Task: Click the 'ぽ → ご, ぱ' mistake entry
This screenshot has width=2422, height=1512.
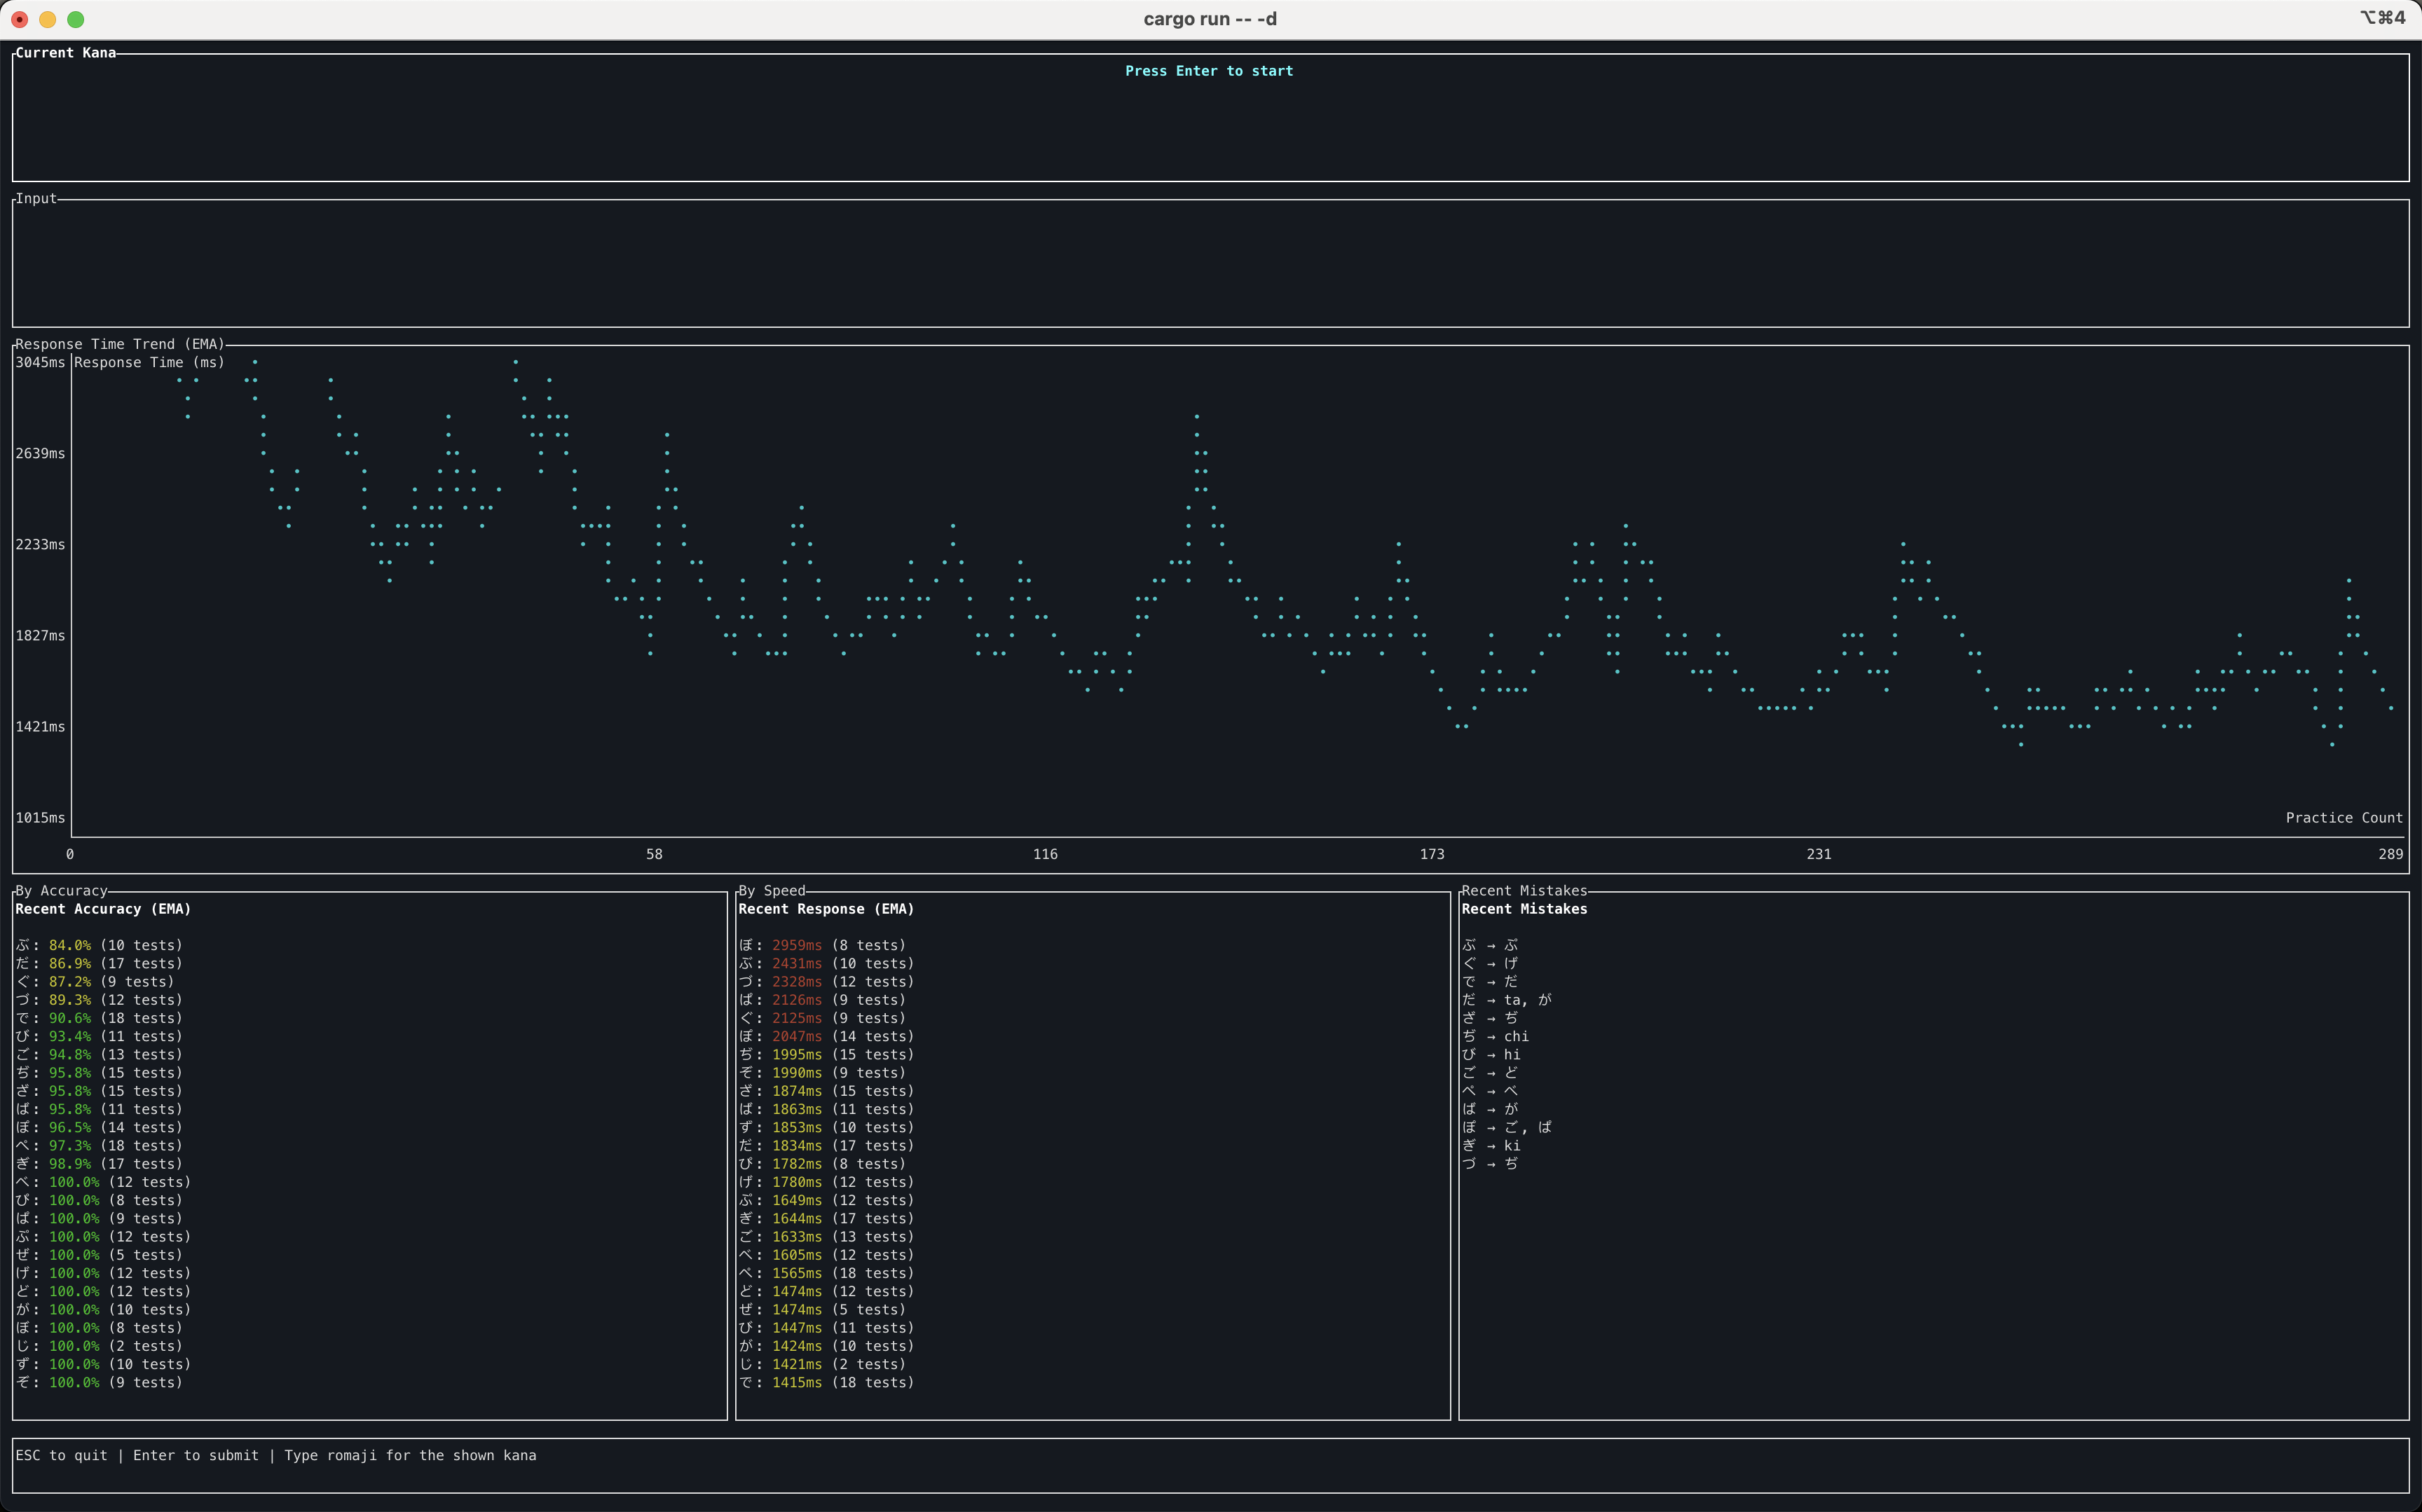Action: 1507,1127
